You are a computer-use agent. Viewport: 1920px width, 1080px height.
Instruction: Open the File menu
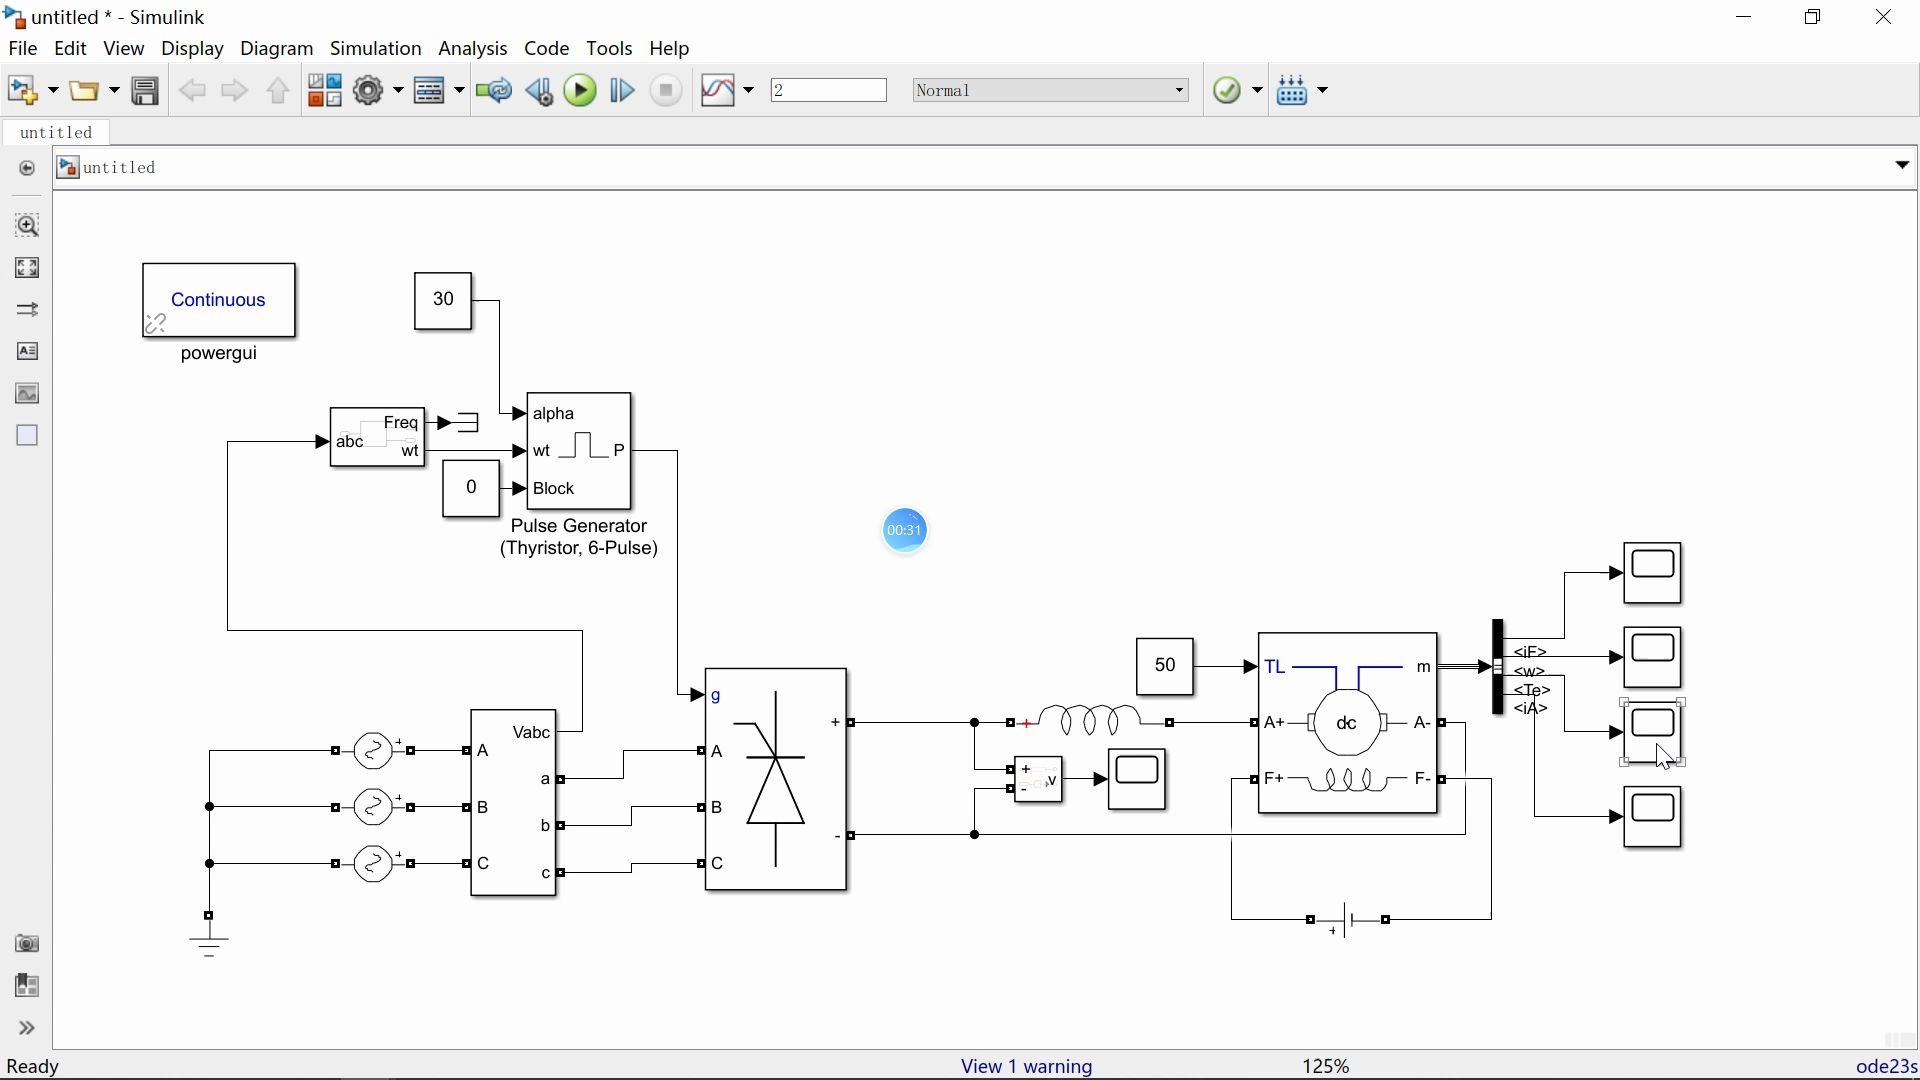pyautogui.click(x=23, y=48)
